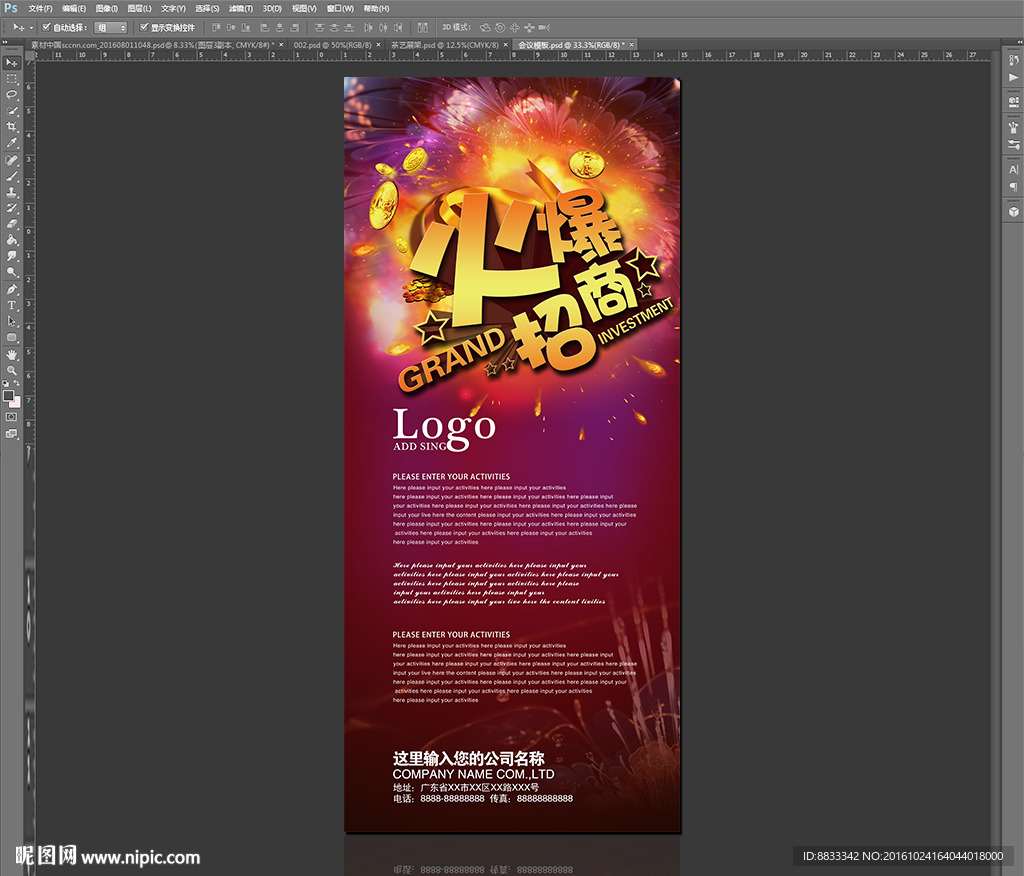Open the 编辑(E) menu
1024x876 pixels.
pyautogui.click(x=74, y=8)
